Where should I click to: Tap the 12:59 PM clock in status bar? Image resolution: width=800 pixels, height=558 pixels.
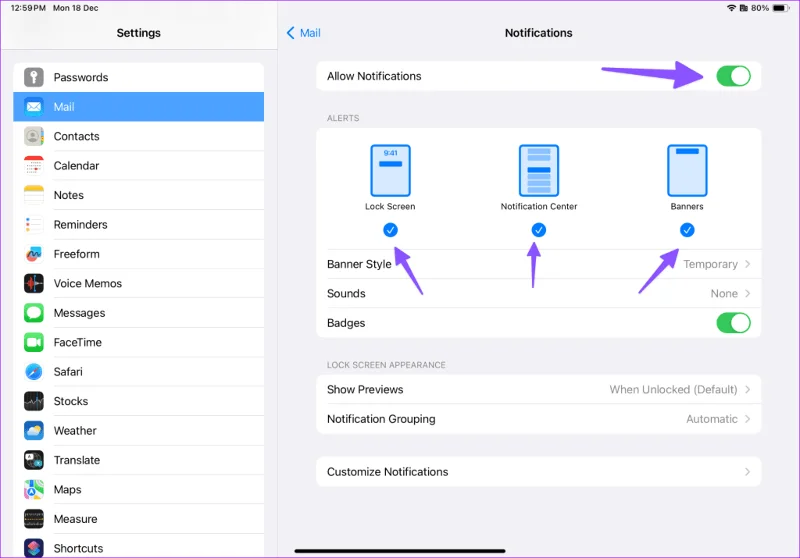pos(28,8)
